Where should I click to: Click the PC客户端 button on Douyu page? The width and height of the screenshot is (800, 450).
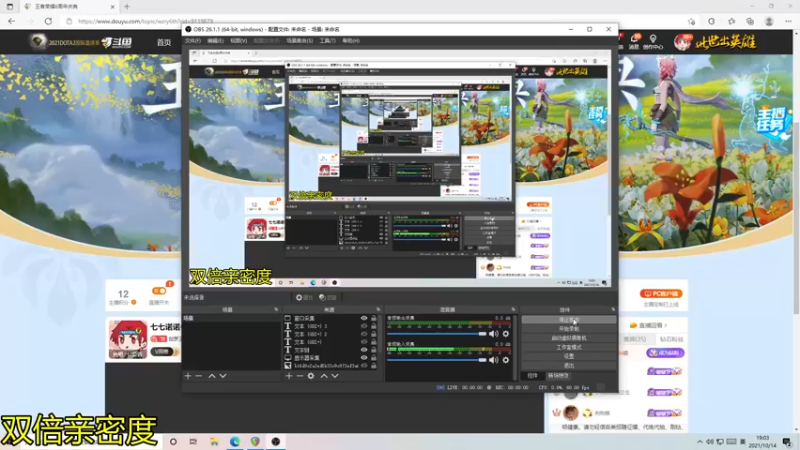click(661, 294)
